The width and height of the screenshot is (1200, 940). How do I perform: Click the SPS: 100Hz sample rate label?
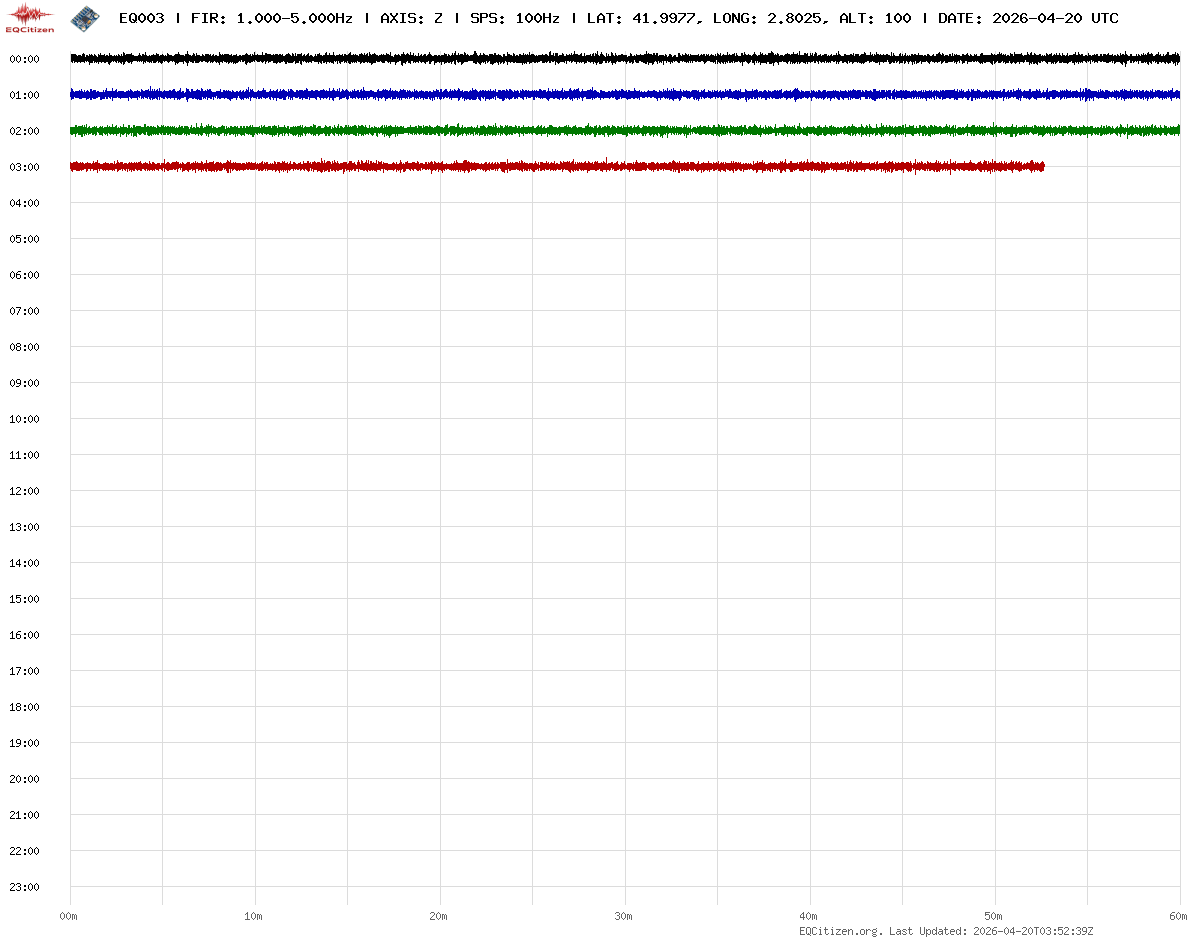click(x=514, y=19)
